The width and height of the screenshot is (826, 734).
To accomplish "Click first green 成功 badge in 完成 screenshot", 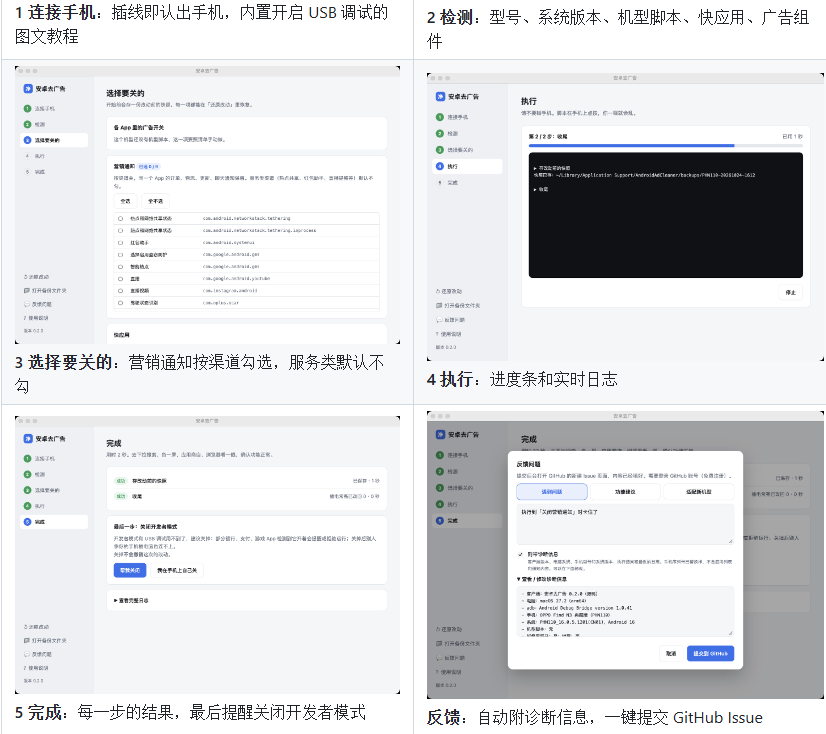I will (121, 481).
